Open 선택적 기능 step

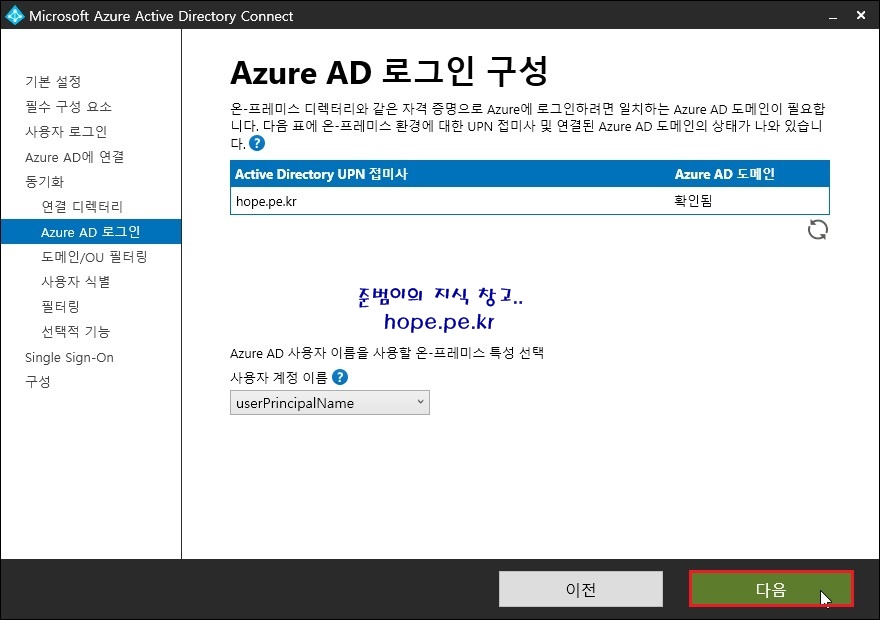pyautogui.click(x=76, y=332)
